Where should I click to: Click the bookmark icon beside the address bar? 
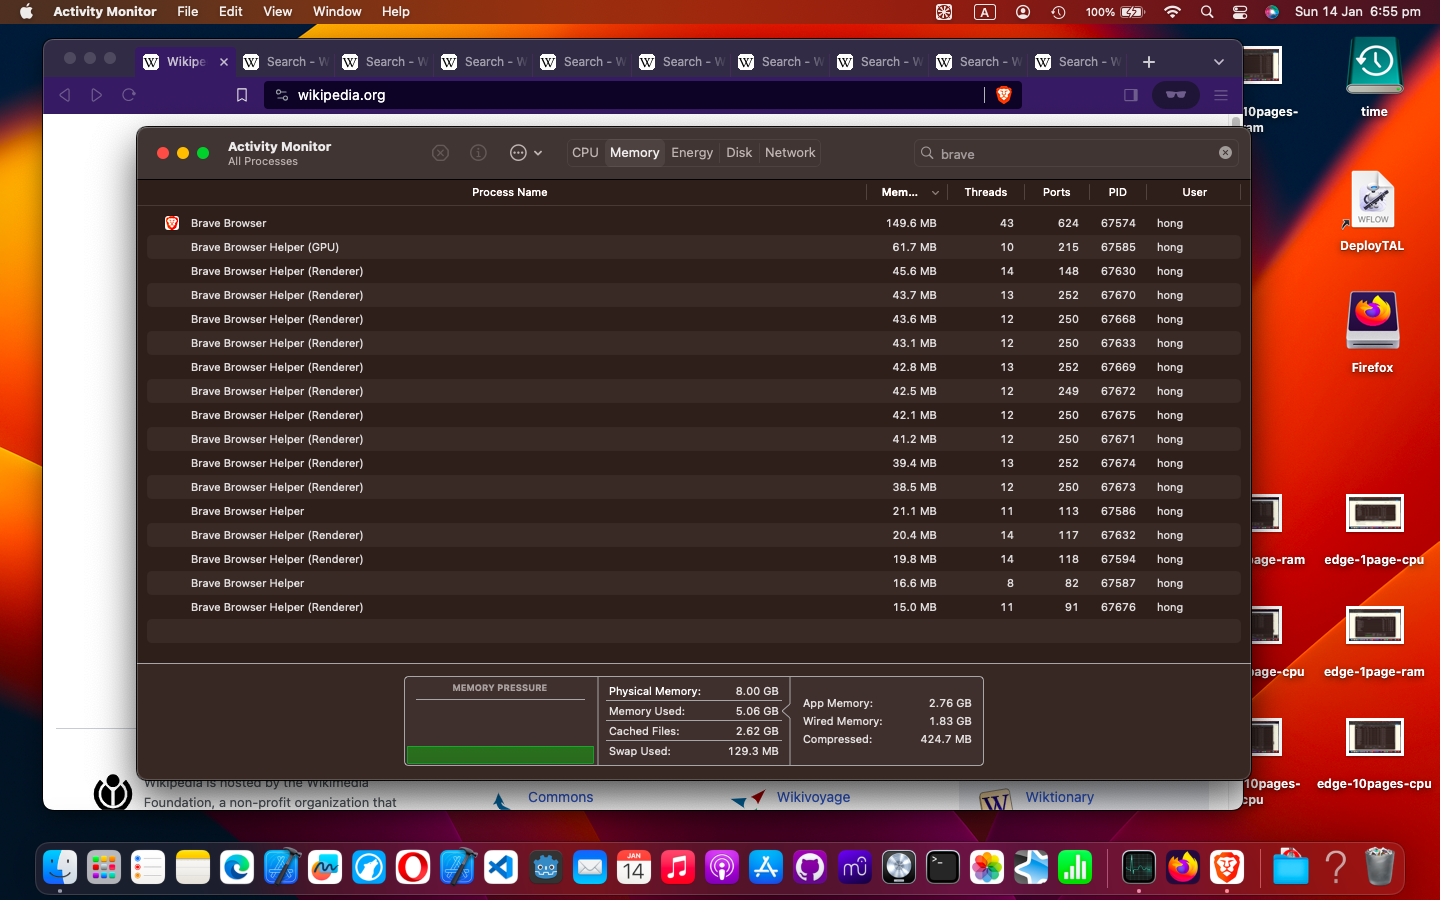click(241, 95)
